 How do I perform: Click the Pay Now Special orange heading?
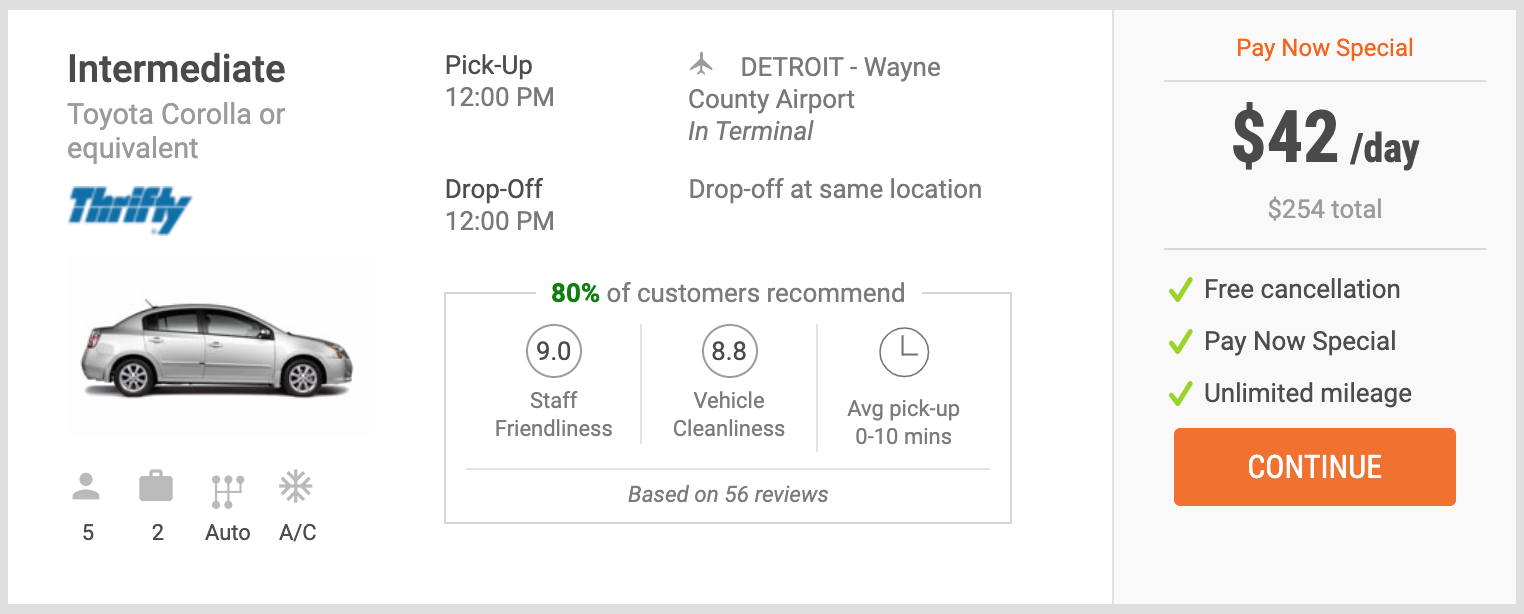click(1325, 48)
